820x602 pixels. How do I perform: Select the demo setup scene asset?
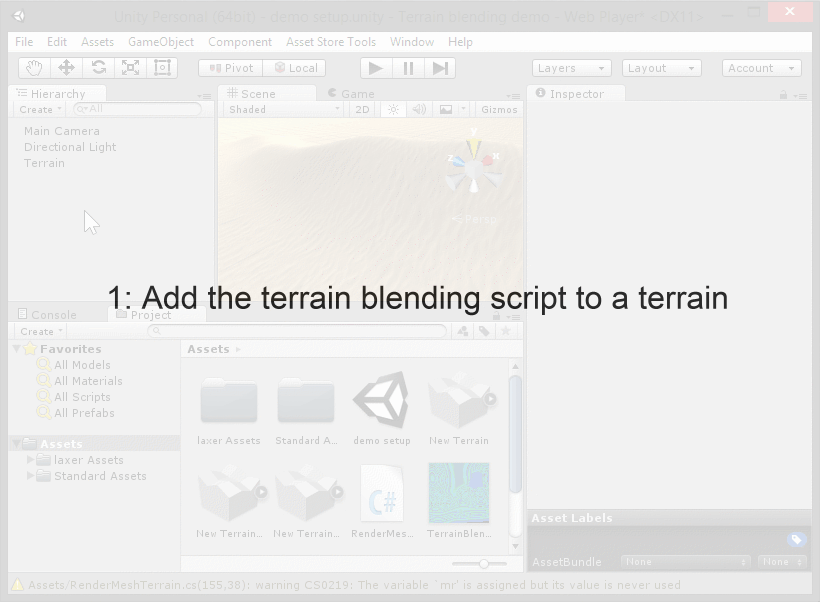coord(382,400)
